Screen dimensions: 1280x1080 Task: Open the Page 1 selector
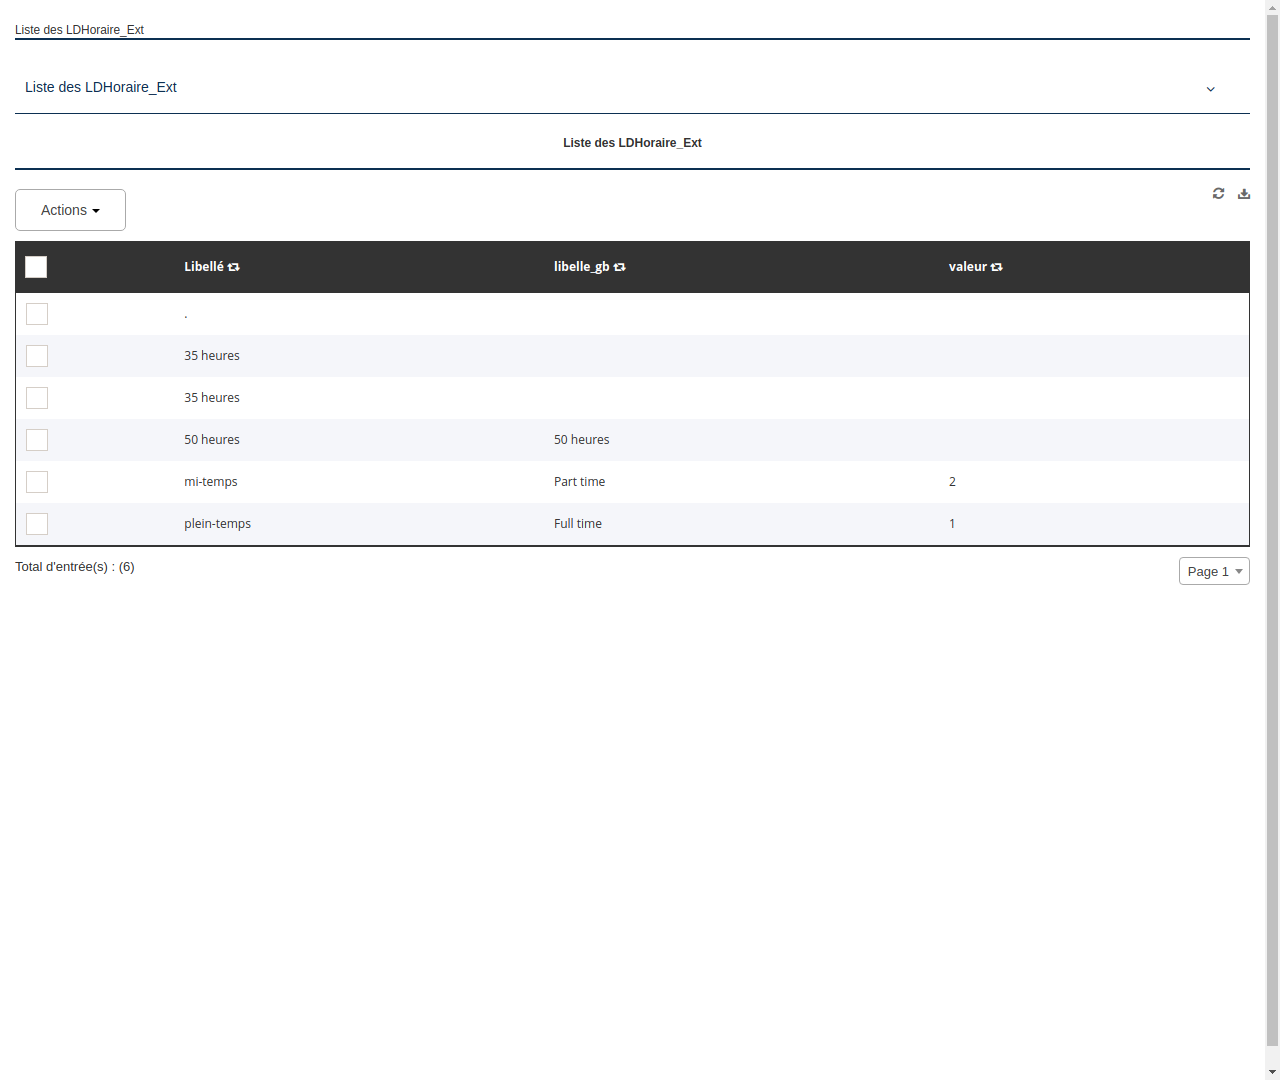coord(1214,571)
